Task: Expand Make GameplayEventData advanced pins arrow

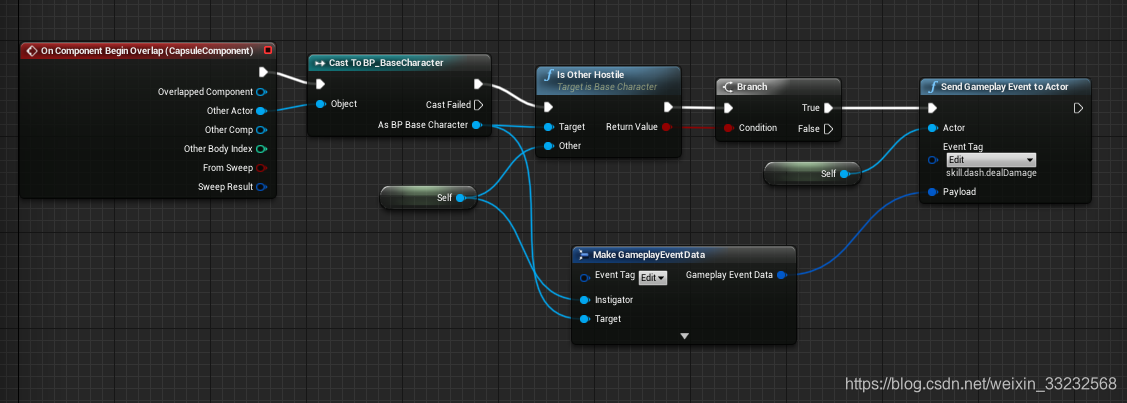Action: click(684, 335)
